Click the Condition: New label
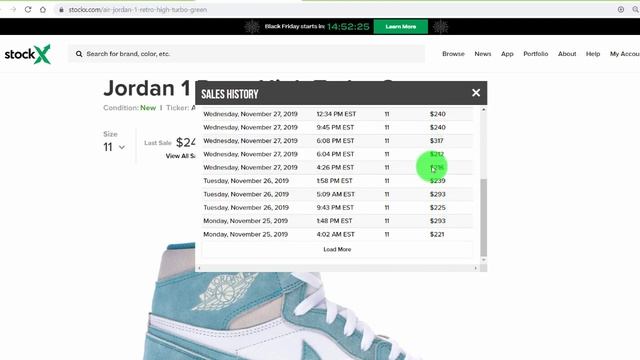The width and height of the screenshot is (640, 360). pos(129,108)
